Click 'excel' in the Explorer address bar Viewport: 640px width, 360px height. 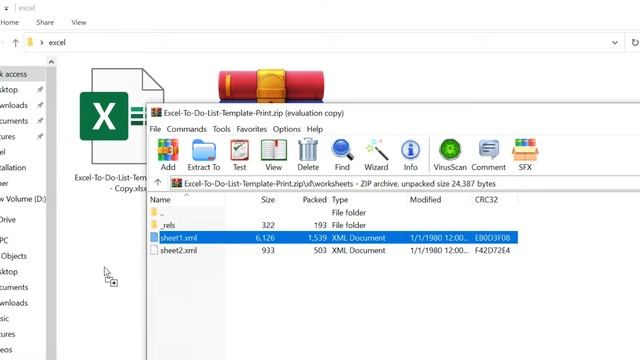[x=57, y=42]
